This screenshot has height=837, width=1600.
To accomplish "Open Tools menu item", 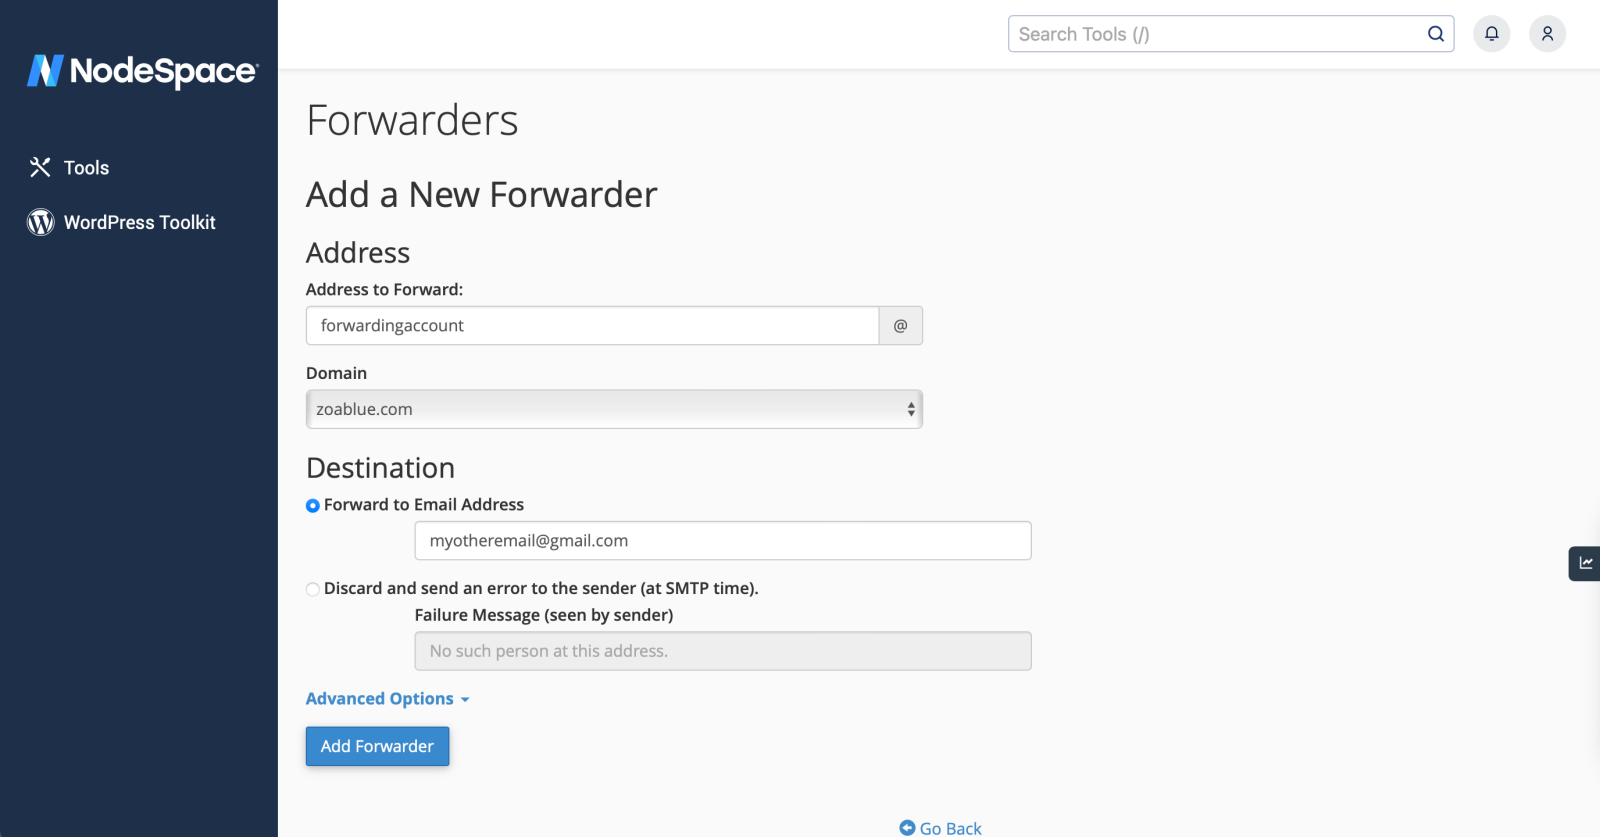I will 86,168.
